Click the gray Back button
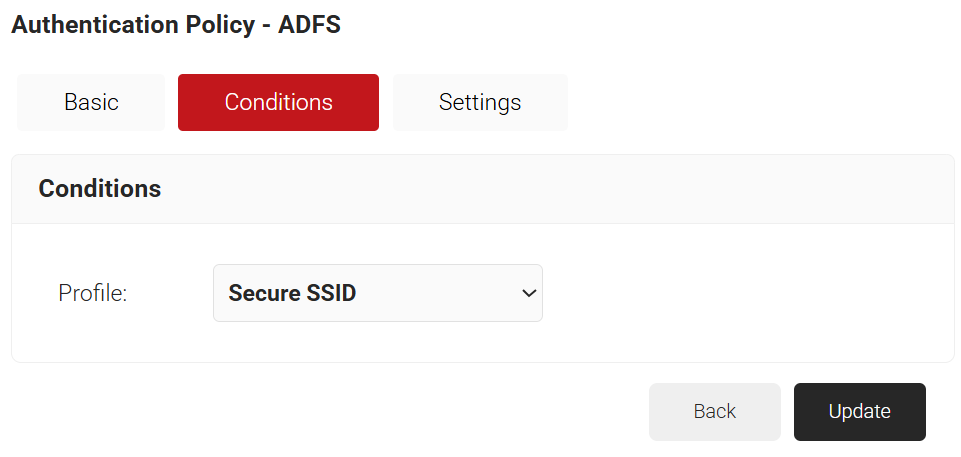 click(x=714, y=411)
